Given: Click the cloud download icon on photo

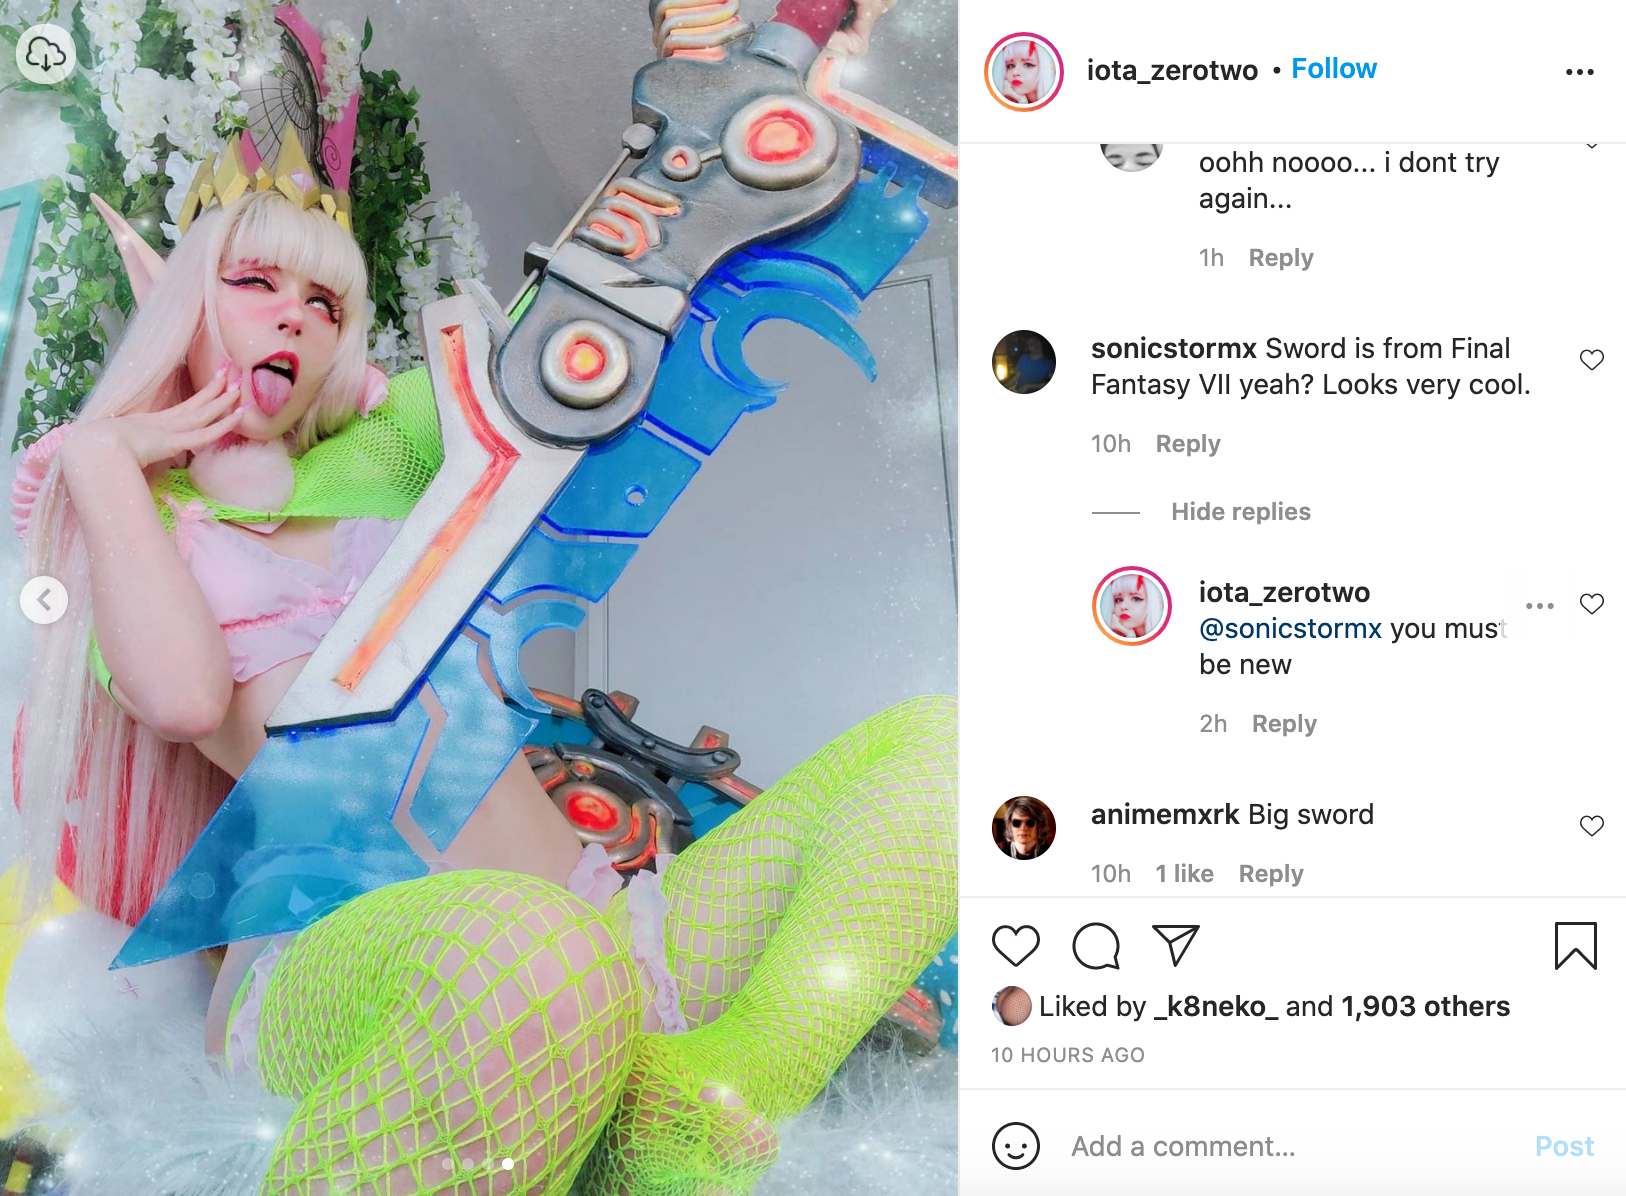Looking at the screenshot, I should [46, 54].
